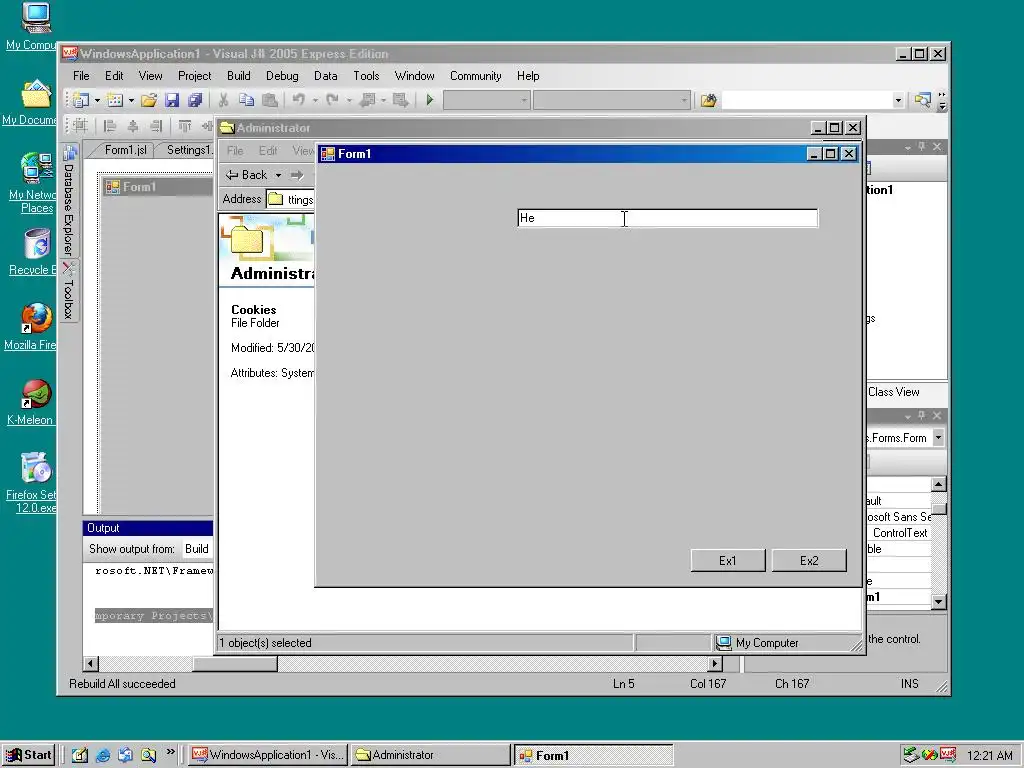The image size is (1024, 768).
Task: Click the Align to Grid layout icon
Action: [80, 126]
